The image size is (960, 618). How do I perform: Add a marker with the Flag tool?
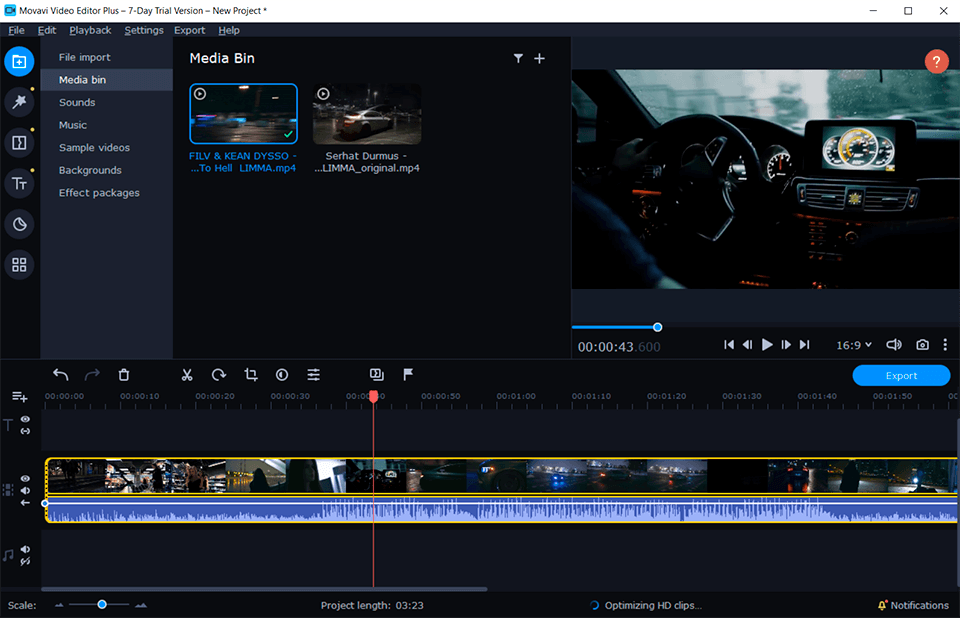click(407, 374)
